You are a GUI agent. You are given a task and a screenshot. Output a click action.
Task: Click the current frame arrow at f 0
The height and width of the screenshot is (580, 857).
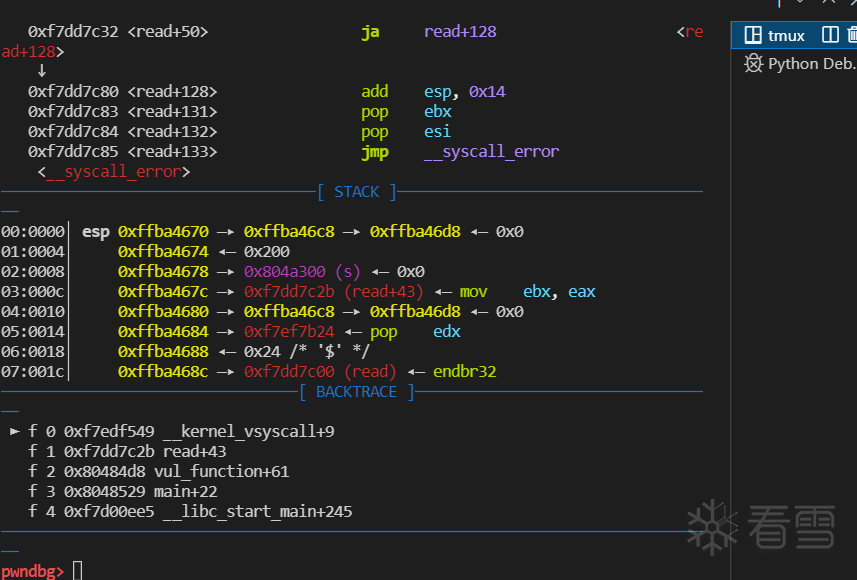pos(14,431)
